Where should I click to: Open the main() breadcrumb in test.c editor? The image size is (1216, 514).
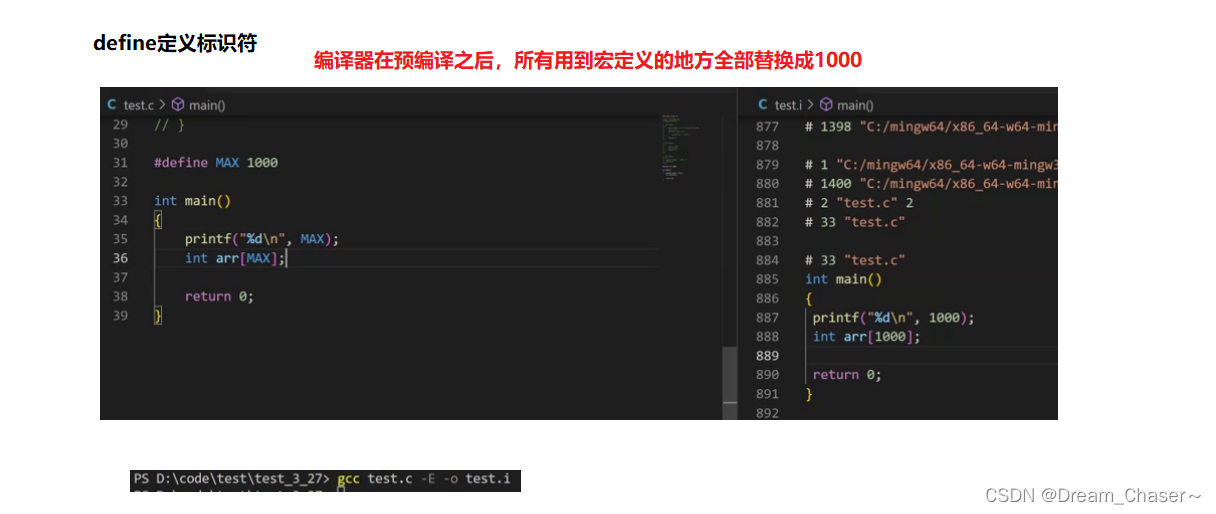tap(207, 105)
